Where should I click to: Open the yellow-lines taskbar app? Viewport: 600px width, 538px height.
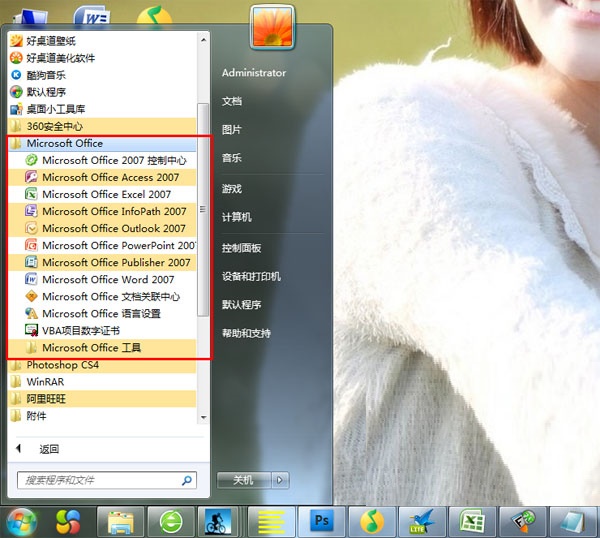(271, 522)
